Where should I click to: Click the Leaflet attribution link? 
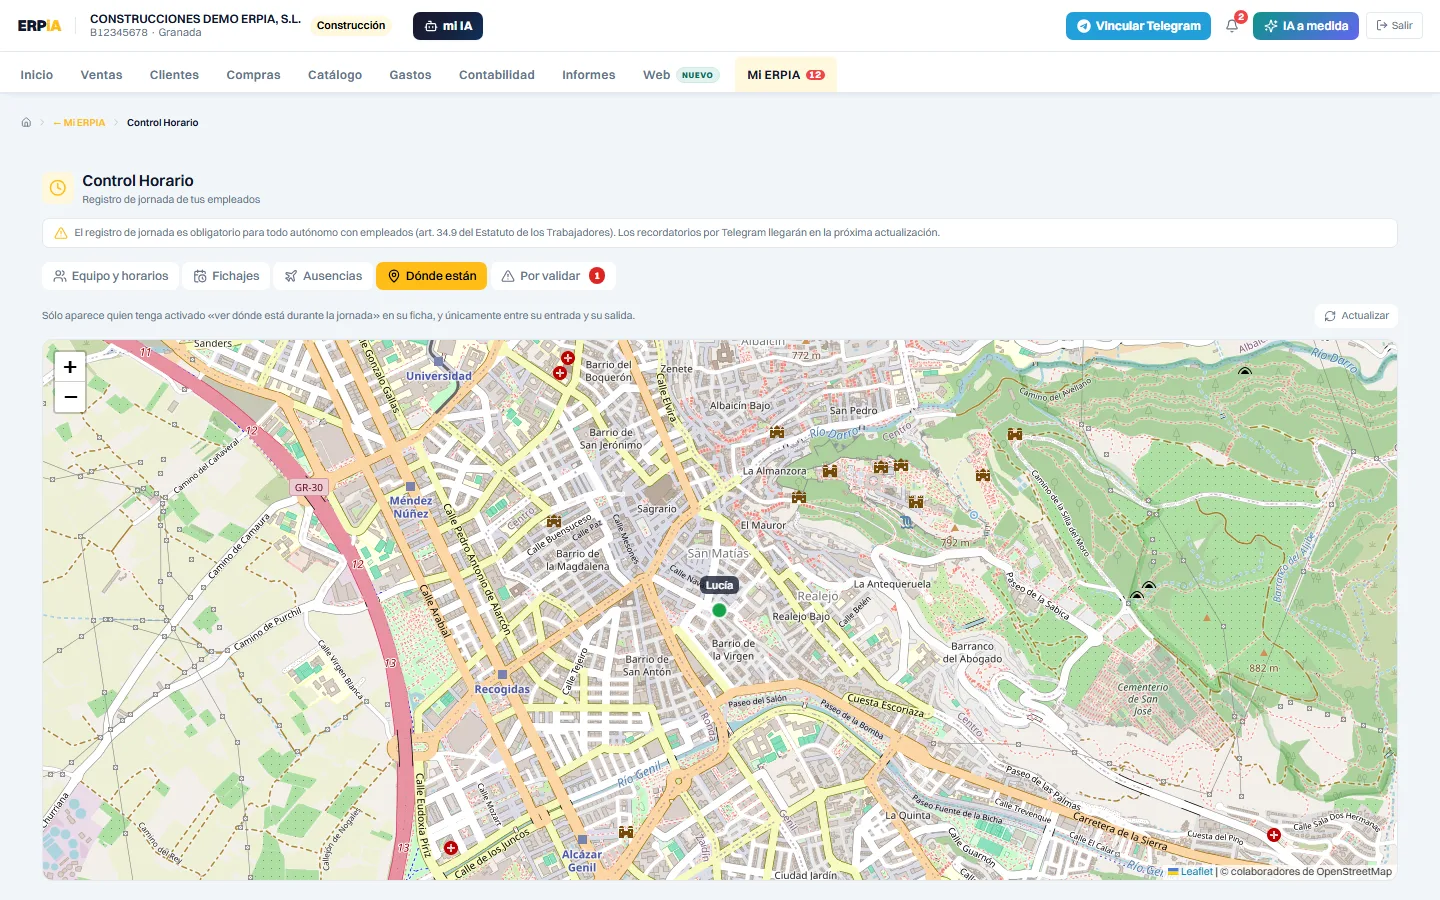(x=1196, y=872)
